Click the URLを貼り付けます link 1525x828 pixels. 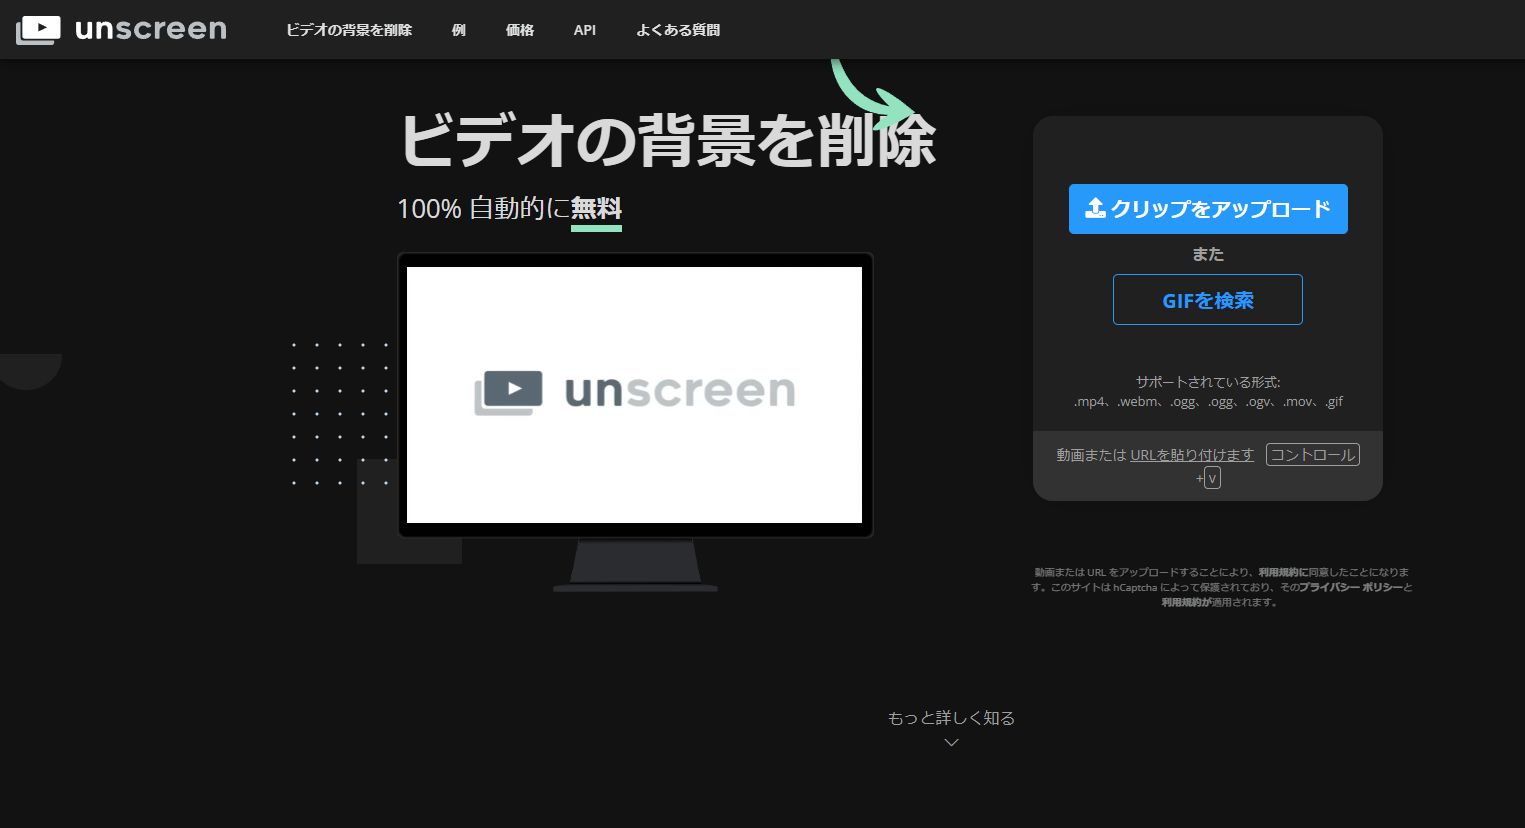[x=1192, y=455]
